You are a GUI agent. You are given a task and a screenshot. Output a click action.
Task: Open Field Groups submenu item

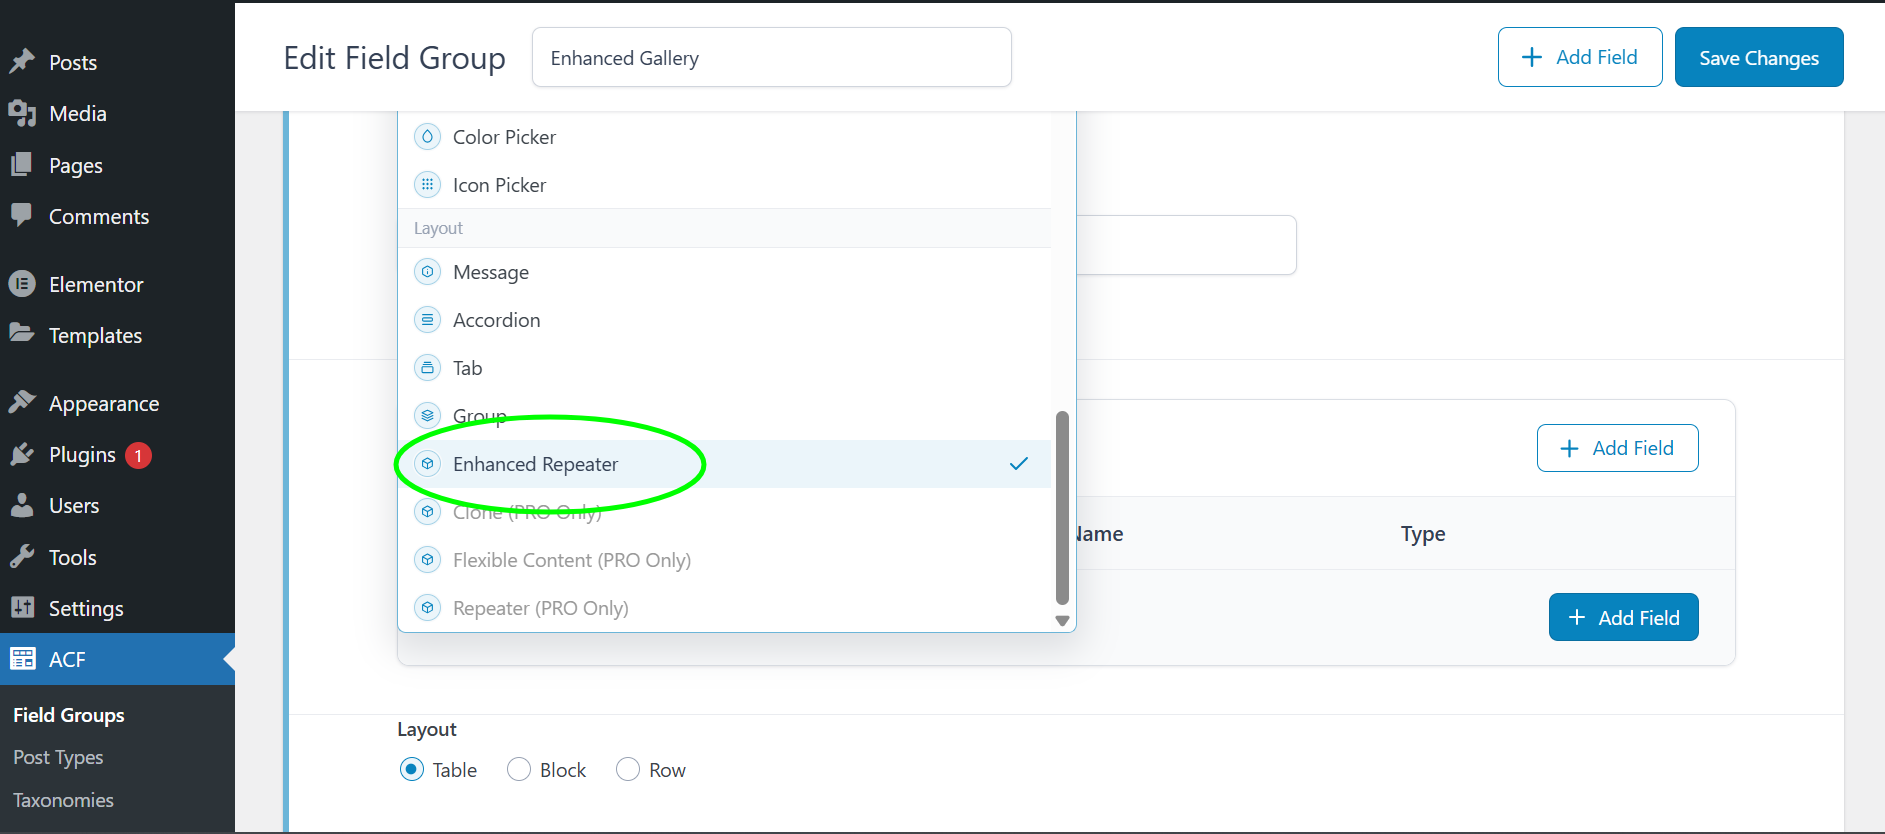pyautogui.click(x=69, y=715)
